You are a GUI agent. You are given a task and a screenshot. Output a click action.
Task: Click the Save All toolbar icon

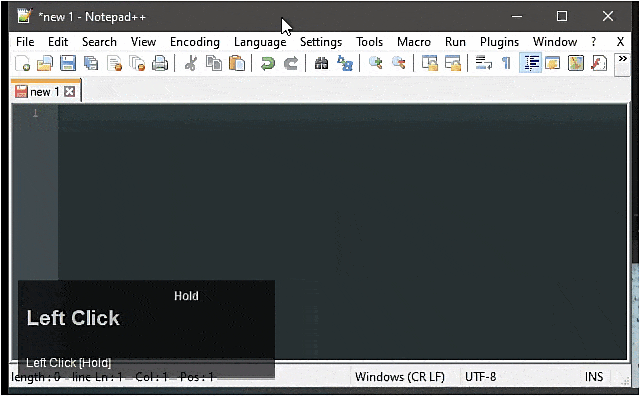tap(91, 64)
